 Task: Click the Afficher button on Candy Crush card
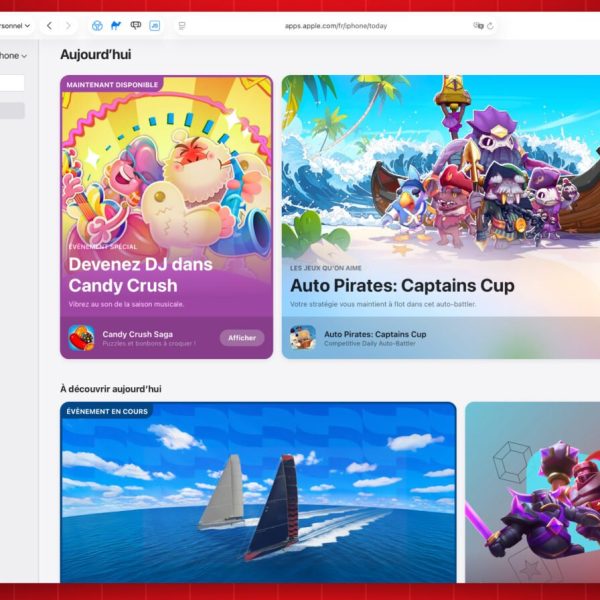242,338
